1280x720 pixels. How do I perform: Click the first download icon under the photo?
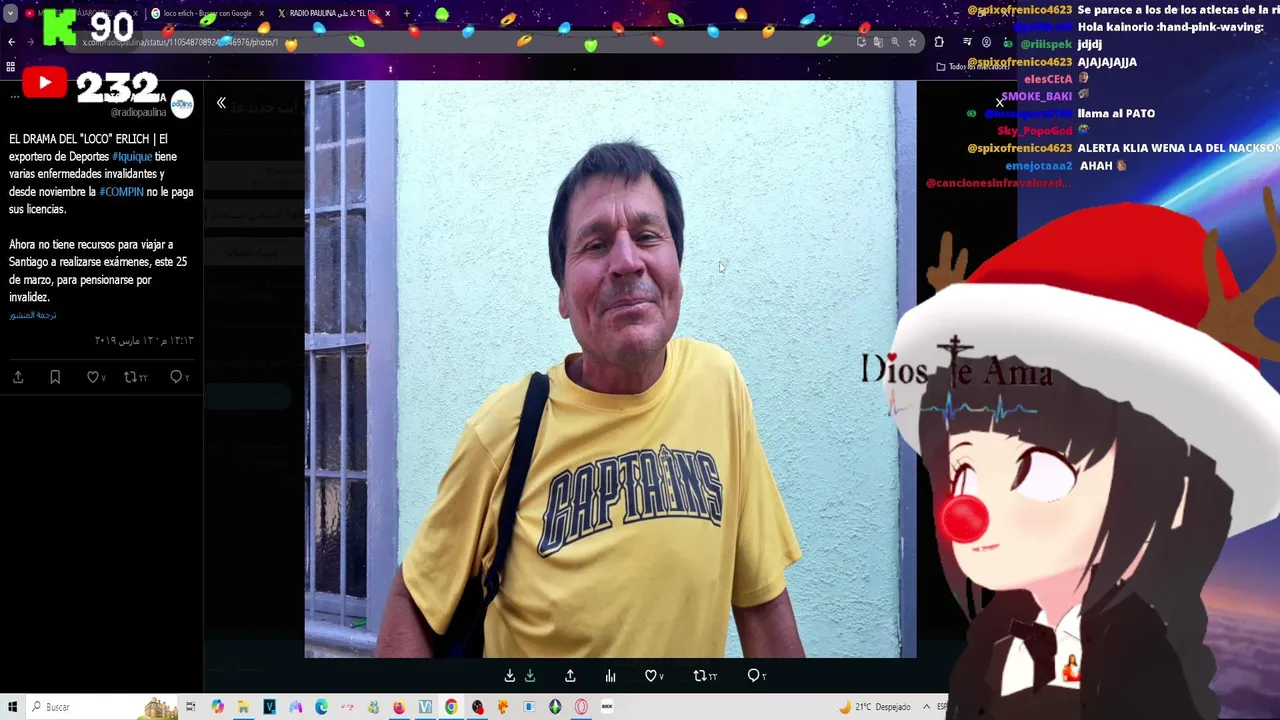pos(510,676)
